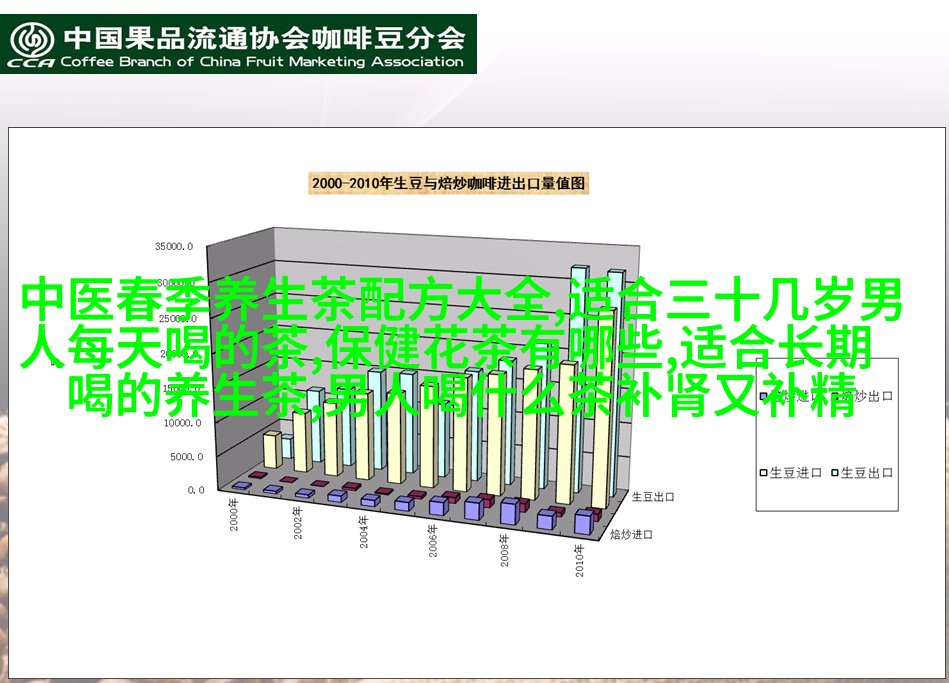Select the 2002年 axis label
This screenshot has height=683, width=949.
coord(298,524)
